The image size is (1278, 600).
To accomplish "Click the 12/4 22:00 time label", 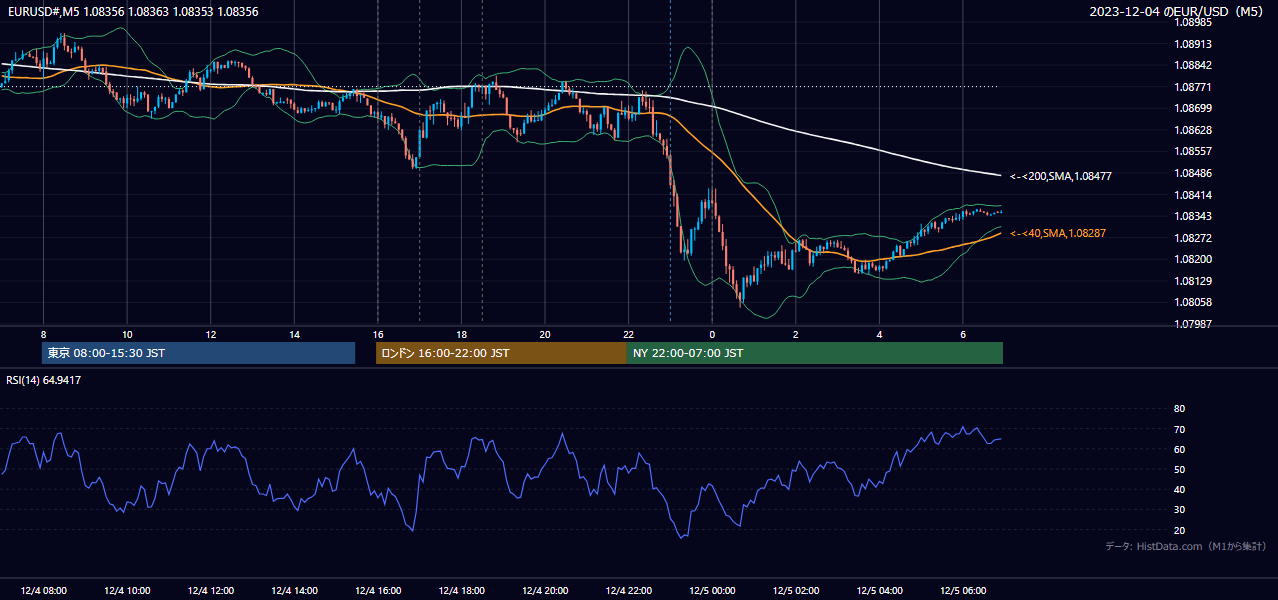I will [x=628, y=591].
